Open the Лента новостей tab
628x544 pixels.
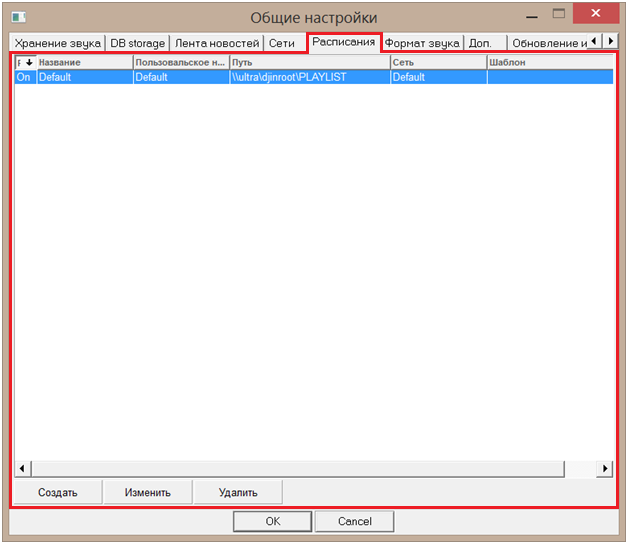[x=217, y=43]
